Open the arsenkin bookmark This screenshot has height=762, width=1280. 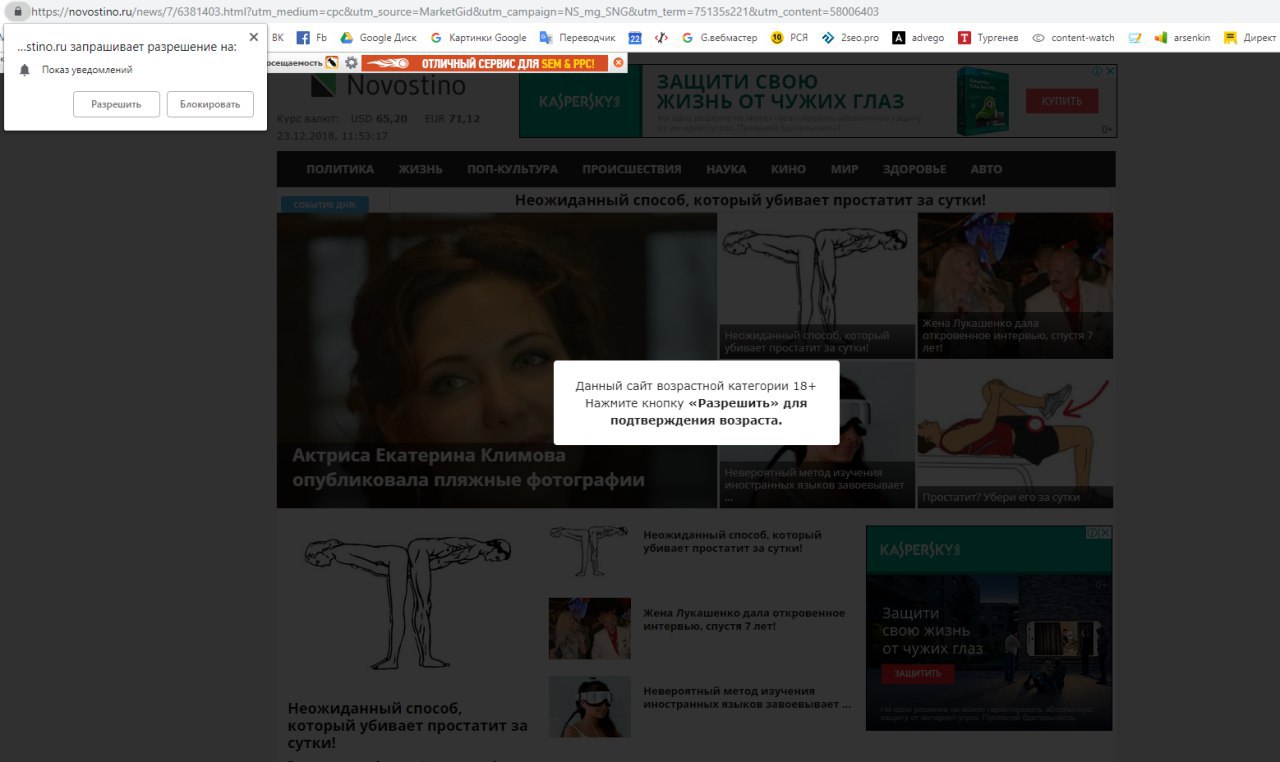point(1183,38)
